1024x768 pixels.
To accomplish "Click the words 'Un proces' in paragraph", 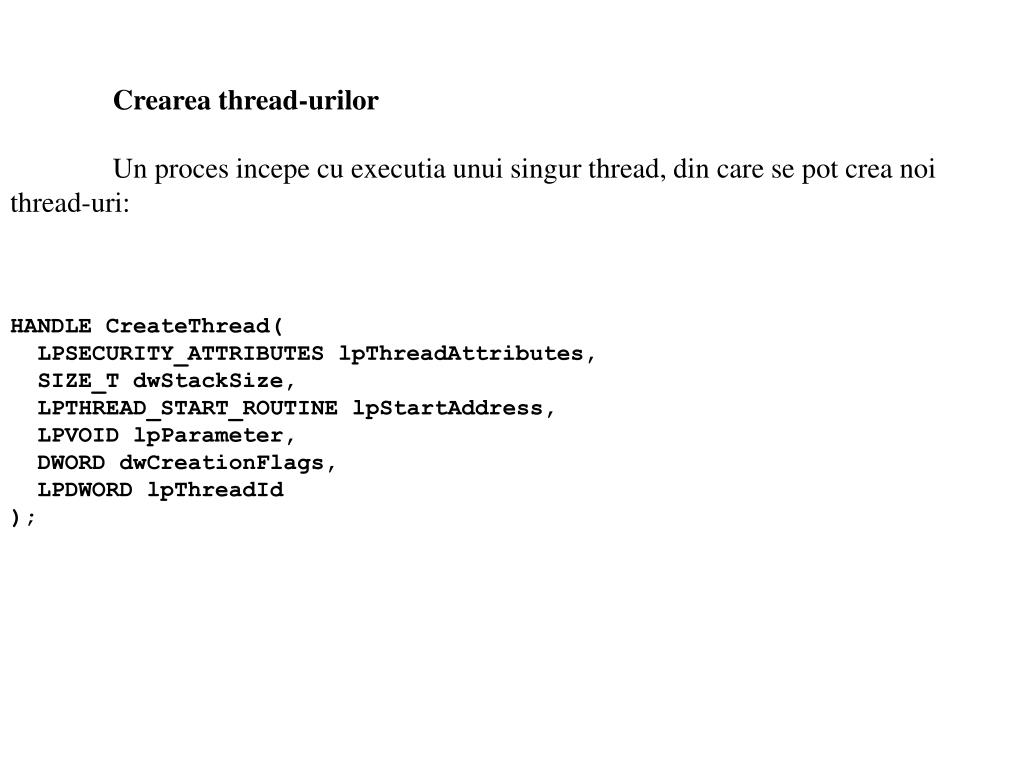I will pyautogui.click(x=171, y=170).
